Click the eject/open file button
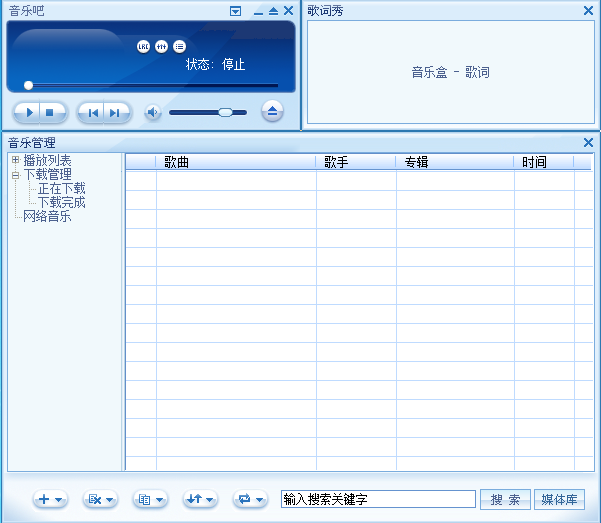Viewport: 601px width, 523px height. click(x=272, y=112)
